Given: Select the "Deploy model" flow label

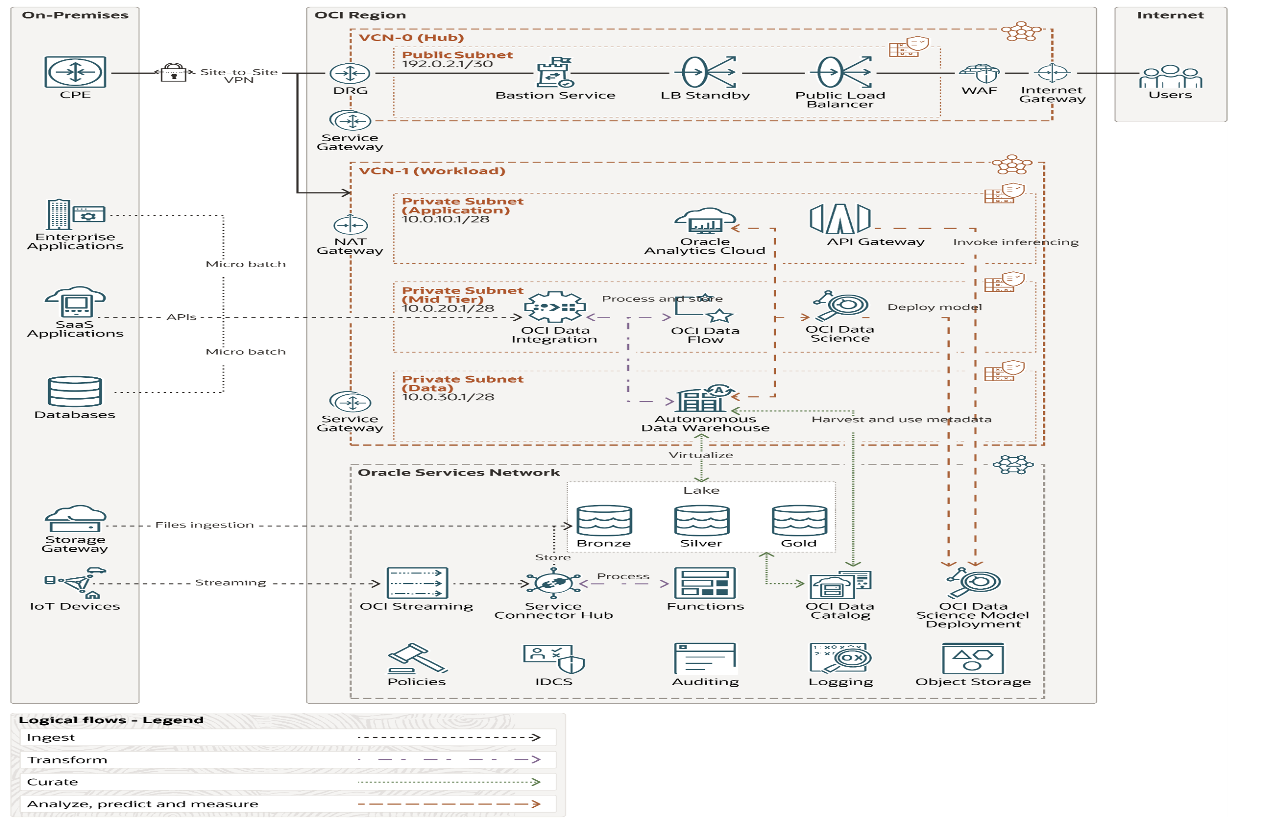Looking at the screenshot, I should pyautogui.click(x=934, y=307).
